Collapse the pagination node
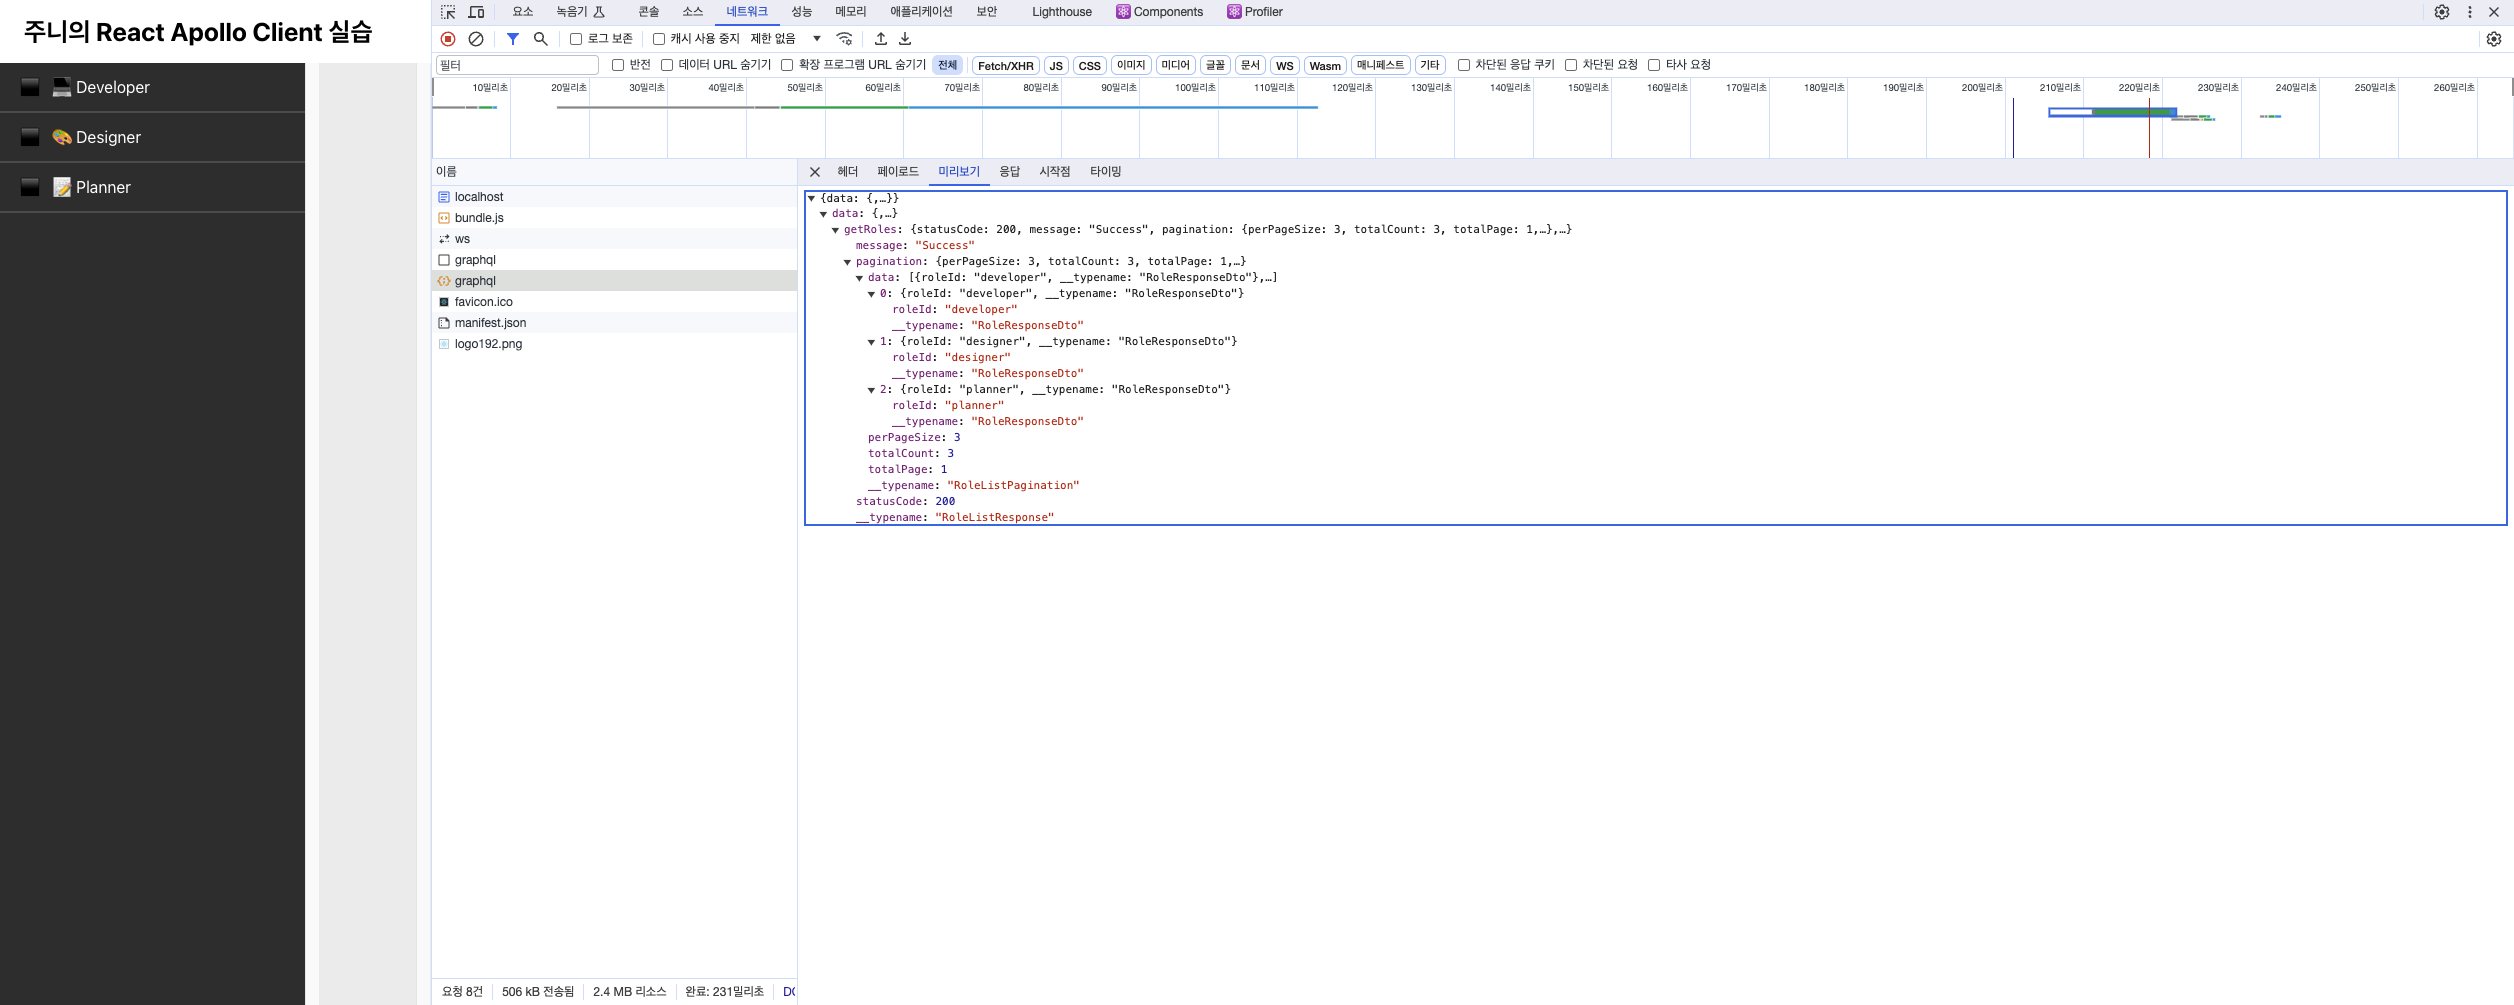The height and width of the screenshot is (1005, 2514). 848,262
